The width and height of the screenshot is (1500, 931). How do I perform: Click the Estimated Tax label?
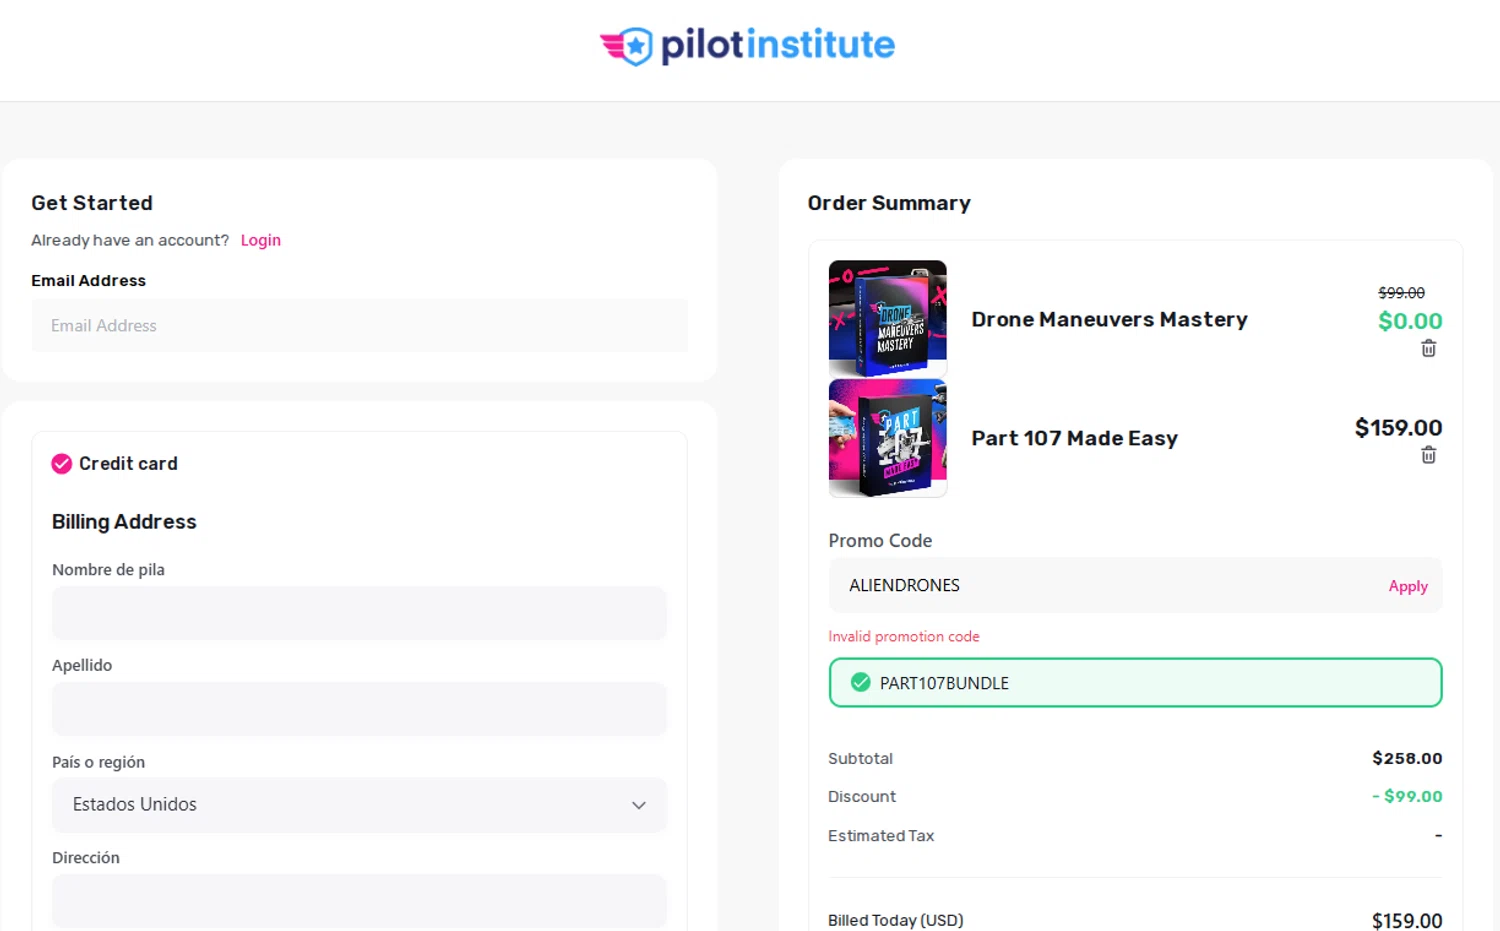pos(881,835)
